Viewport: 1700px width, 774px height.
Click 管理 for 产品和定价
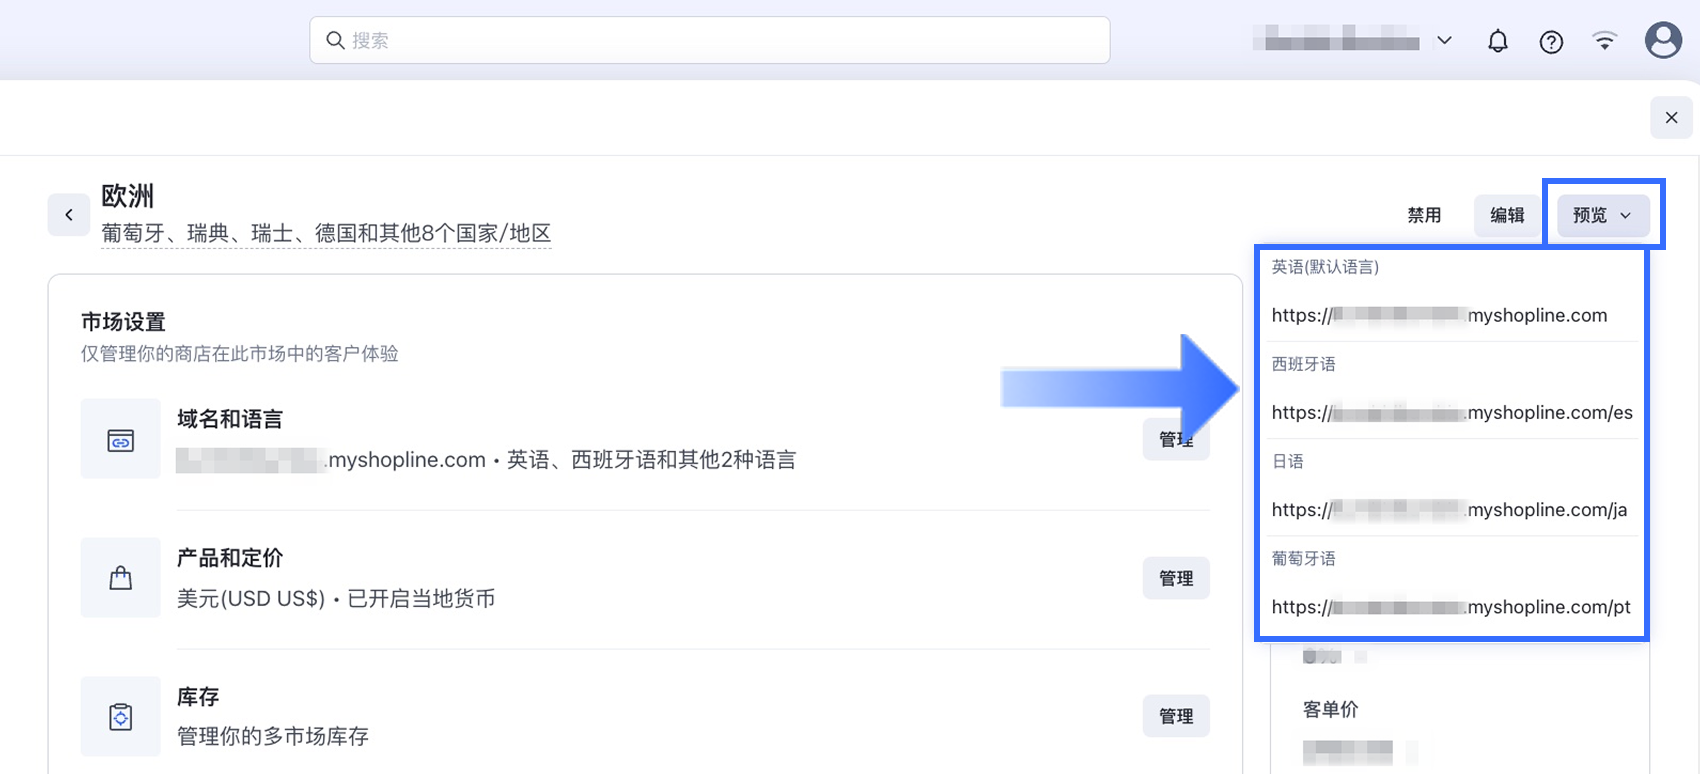pyautogui.click(x=1176, y=578)
